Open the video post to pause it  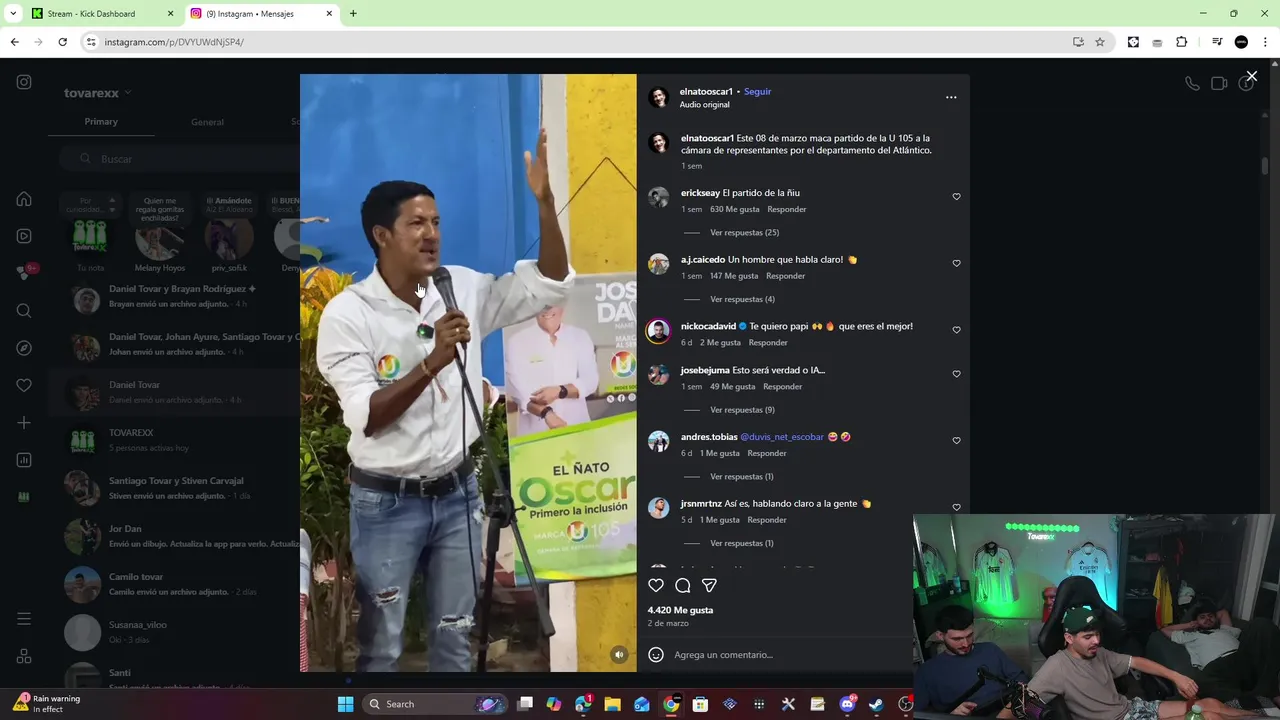tap(468, 373)
